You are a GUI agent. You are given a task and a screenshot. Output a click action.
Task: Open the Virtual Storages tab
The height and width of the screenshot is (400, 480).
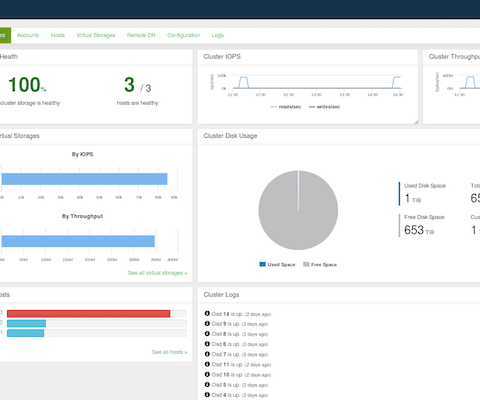click(96, 35)
